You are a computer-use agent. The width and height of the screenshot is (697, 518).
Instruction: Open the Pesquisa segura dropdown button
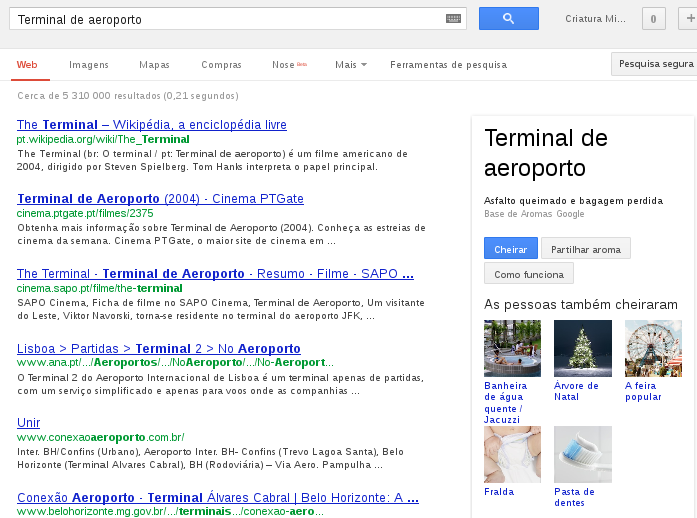pyautogui.click(x=654, y=64)
